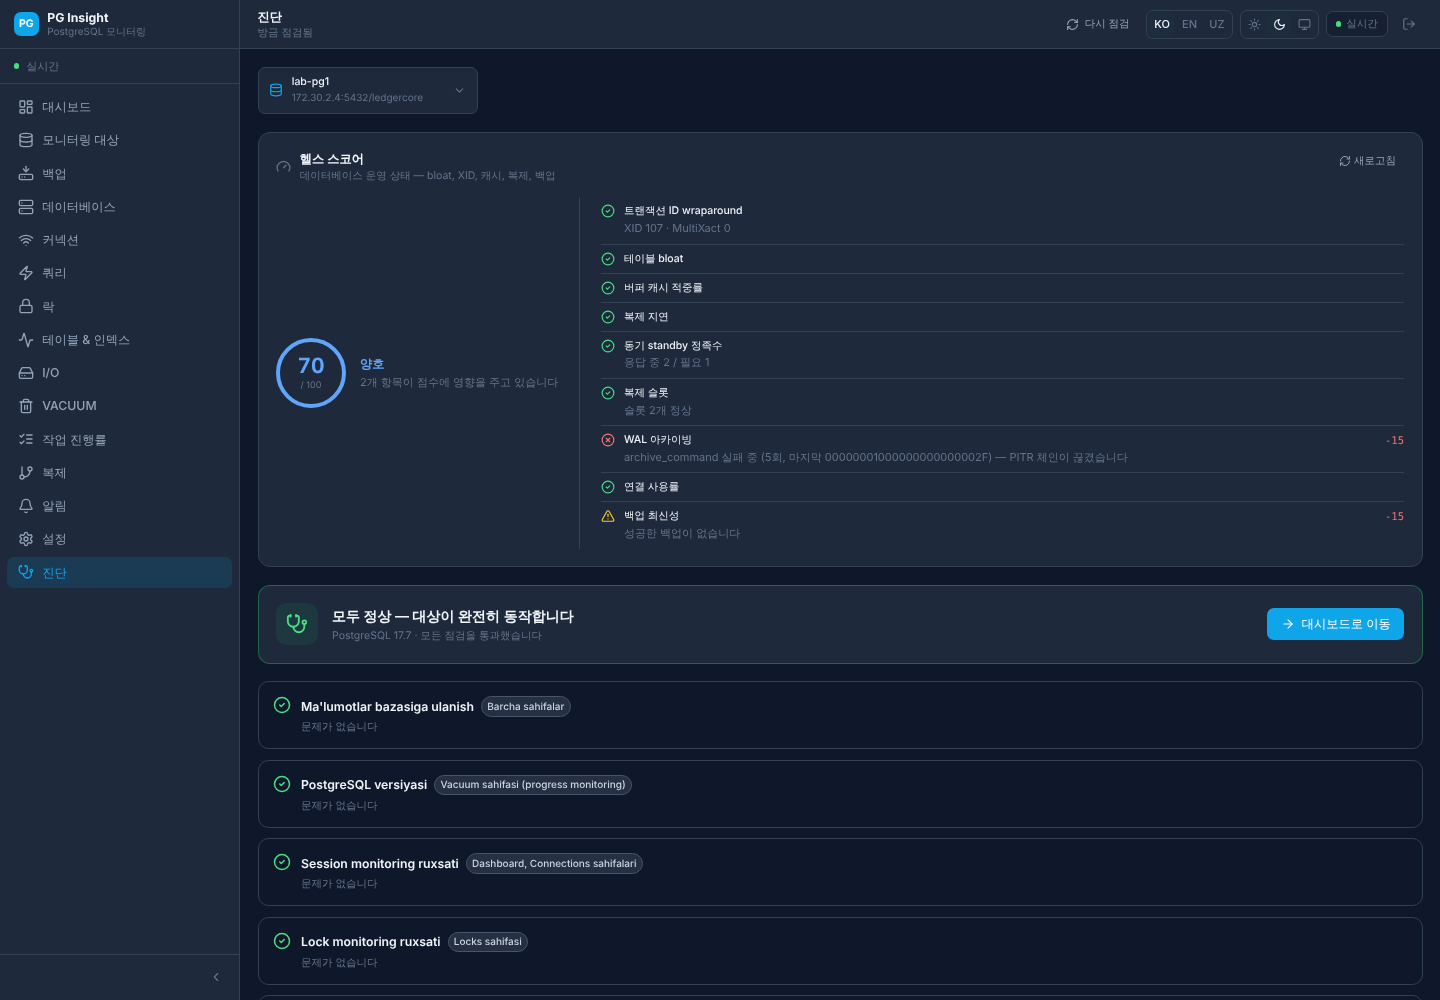Open the I/O page
1440x1000 pixels.
pos(119,373)
